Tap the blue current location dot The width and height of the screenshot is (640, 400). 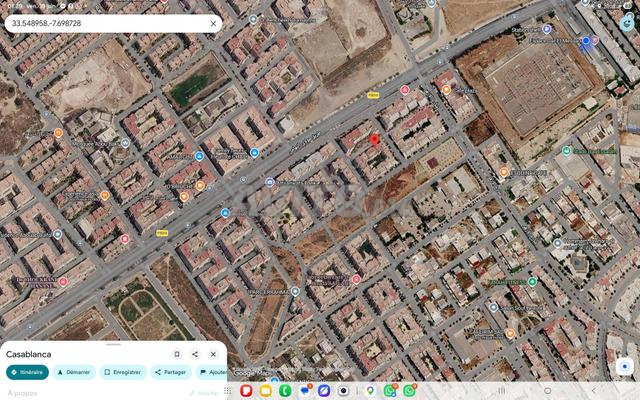(586, 41)
